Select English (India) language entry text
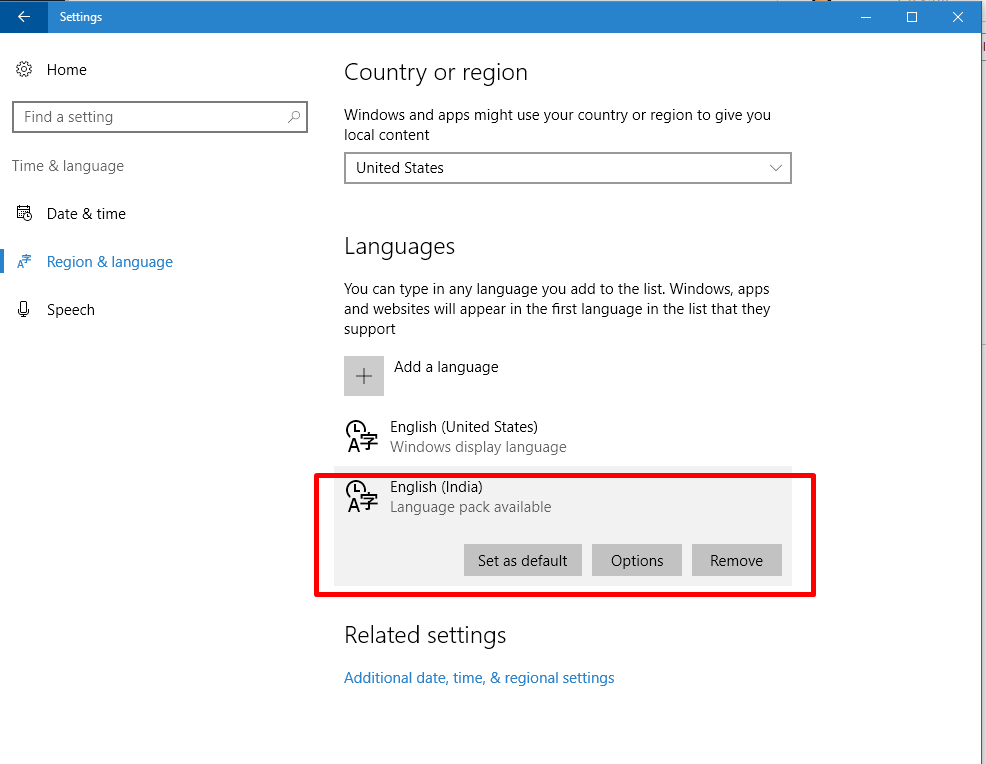The height and width of the screenshot is (764, 986). (x=436, y=487)
